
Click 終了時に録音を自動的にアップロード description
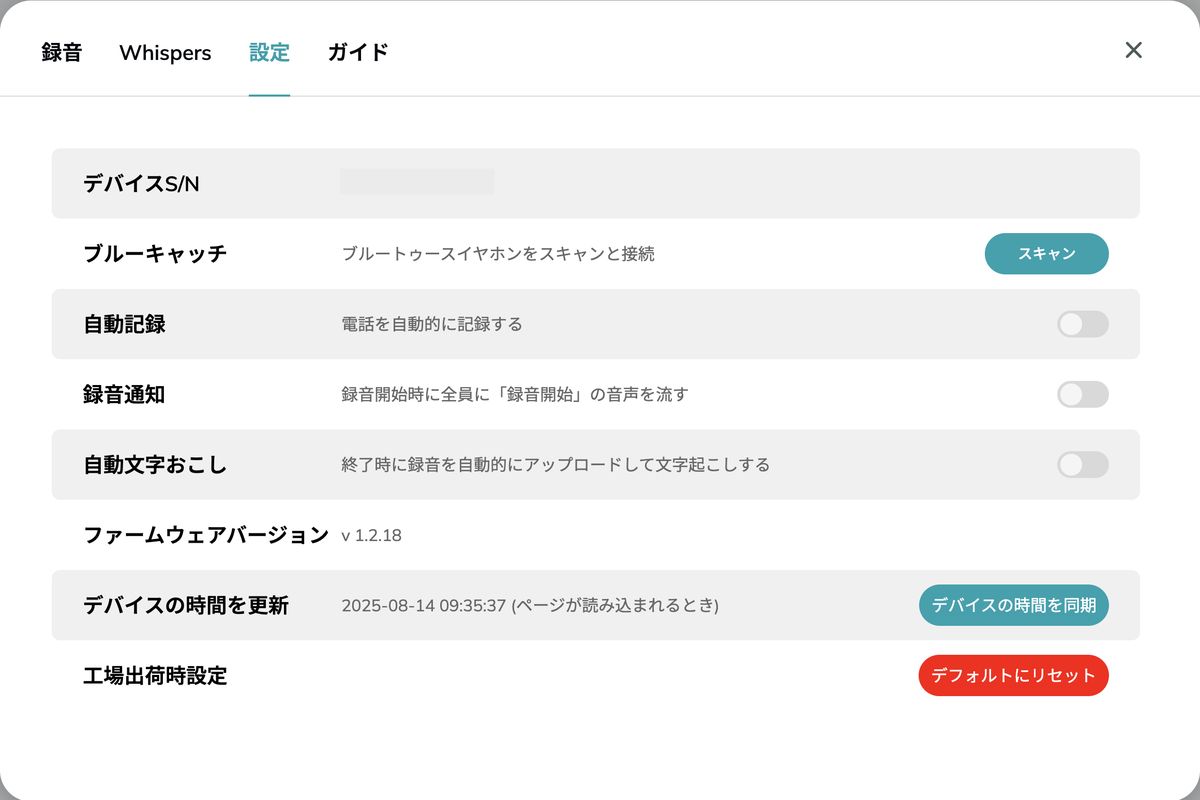[556, 464]
